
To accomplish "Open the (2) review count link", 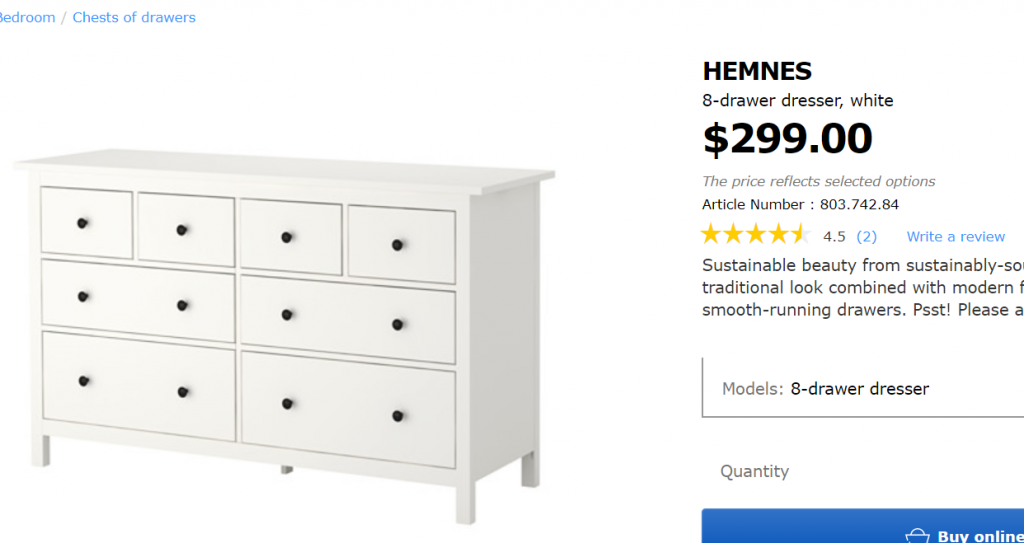I will [867, 237].
